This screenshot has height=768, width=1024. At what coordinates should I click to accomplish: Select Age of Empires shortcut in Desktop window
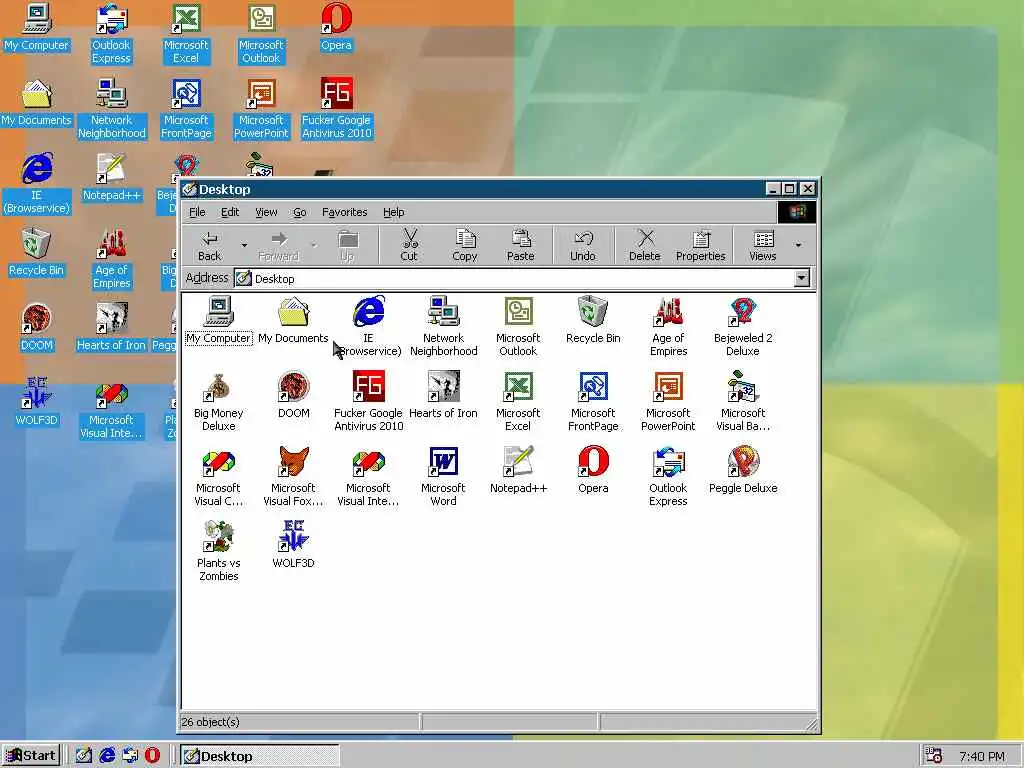pyautogui.click(x=668, y=327)
